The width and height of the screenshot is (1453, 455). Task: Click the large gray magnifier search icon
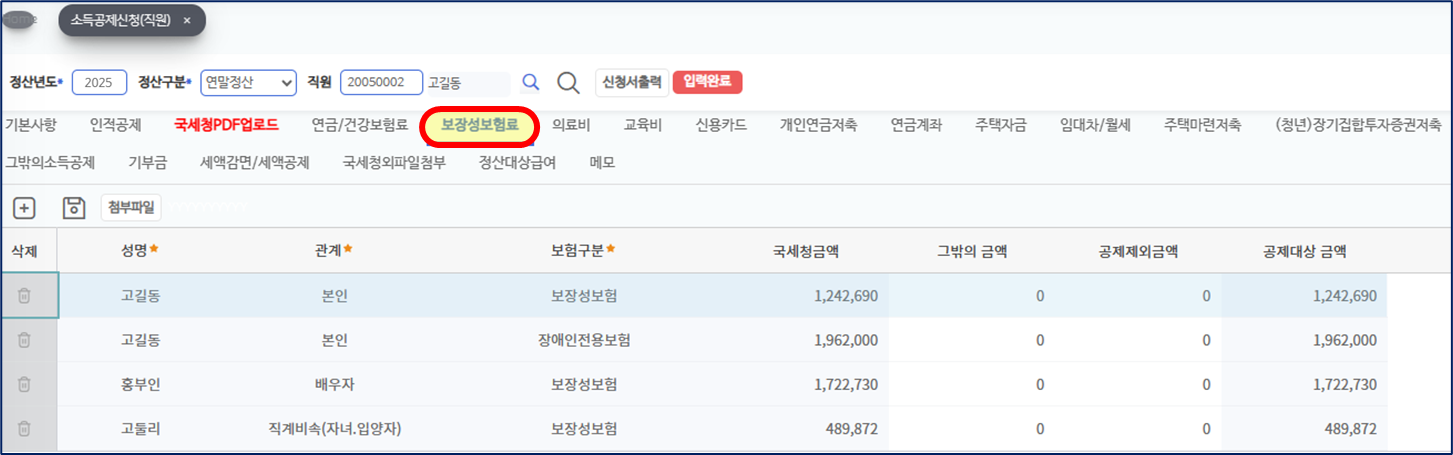pos(568,82)
